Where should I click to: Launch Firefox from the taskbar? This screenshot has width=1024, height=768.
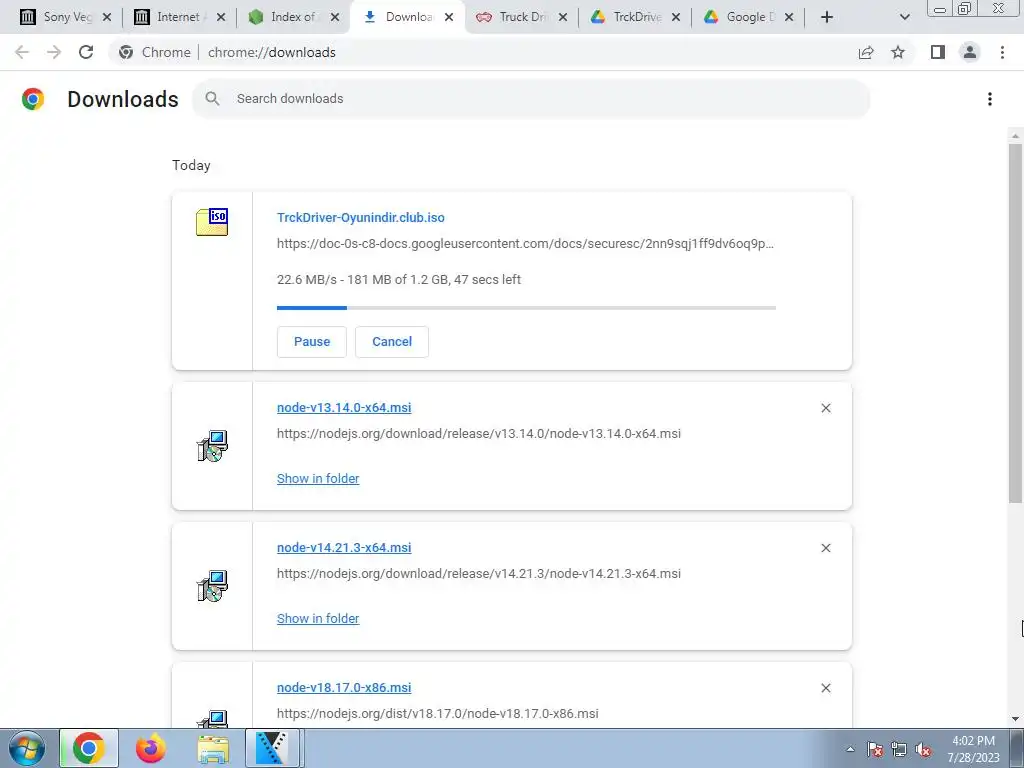(x=151, y=748)
